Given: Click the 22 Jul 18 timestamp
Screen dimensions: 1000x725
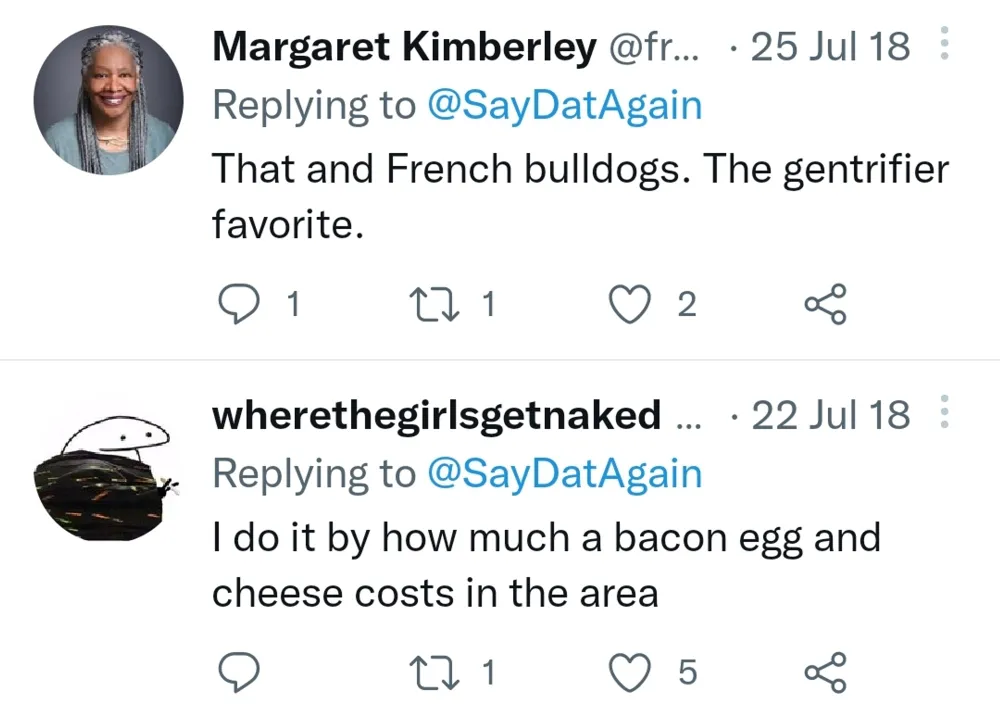Looking at the screenshot, I should click(830, 415).
